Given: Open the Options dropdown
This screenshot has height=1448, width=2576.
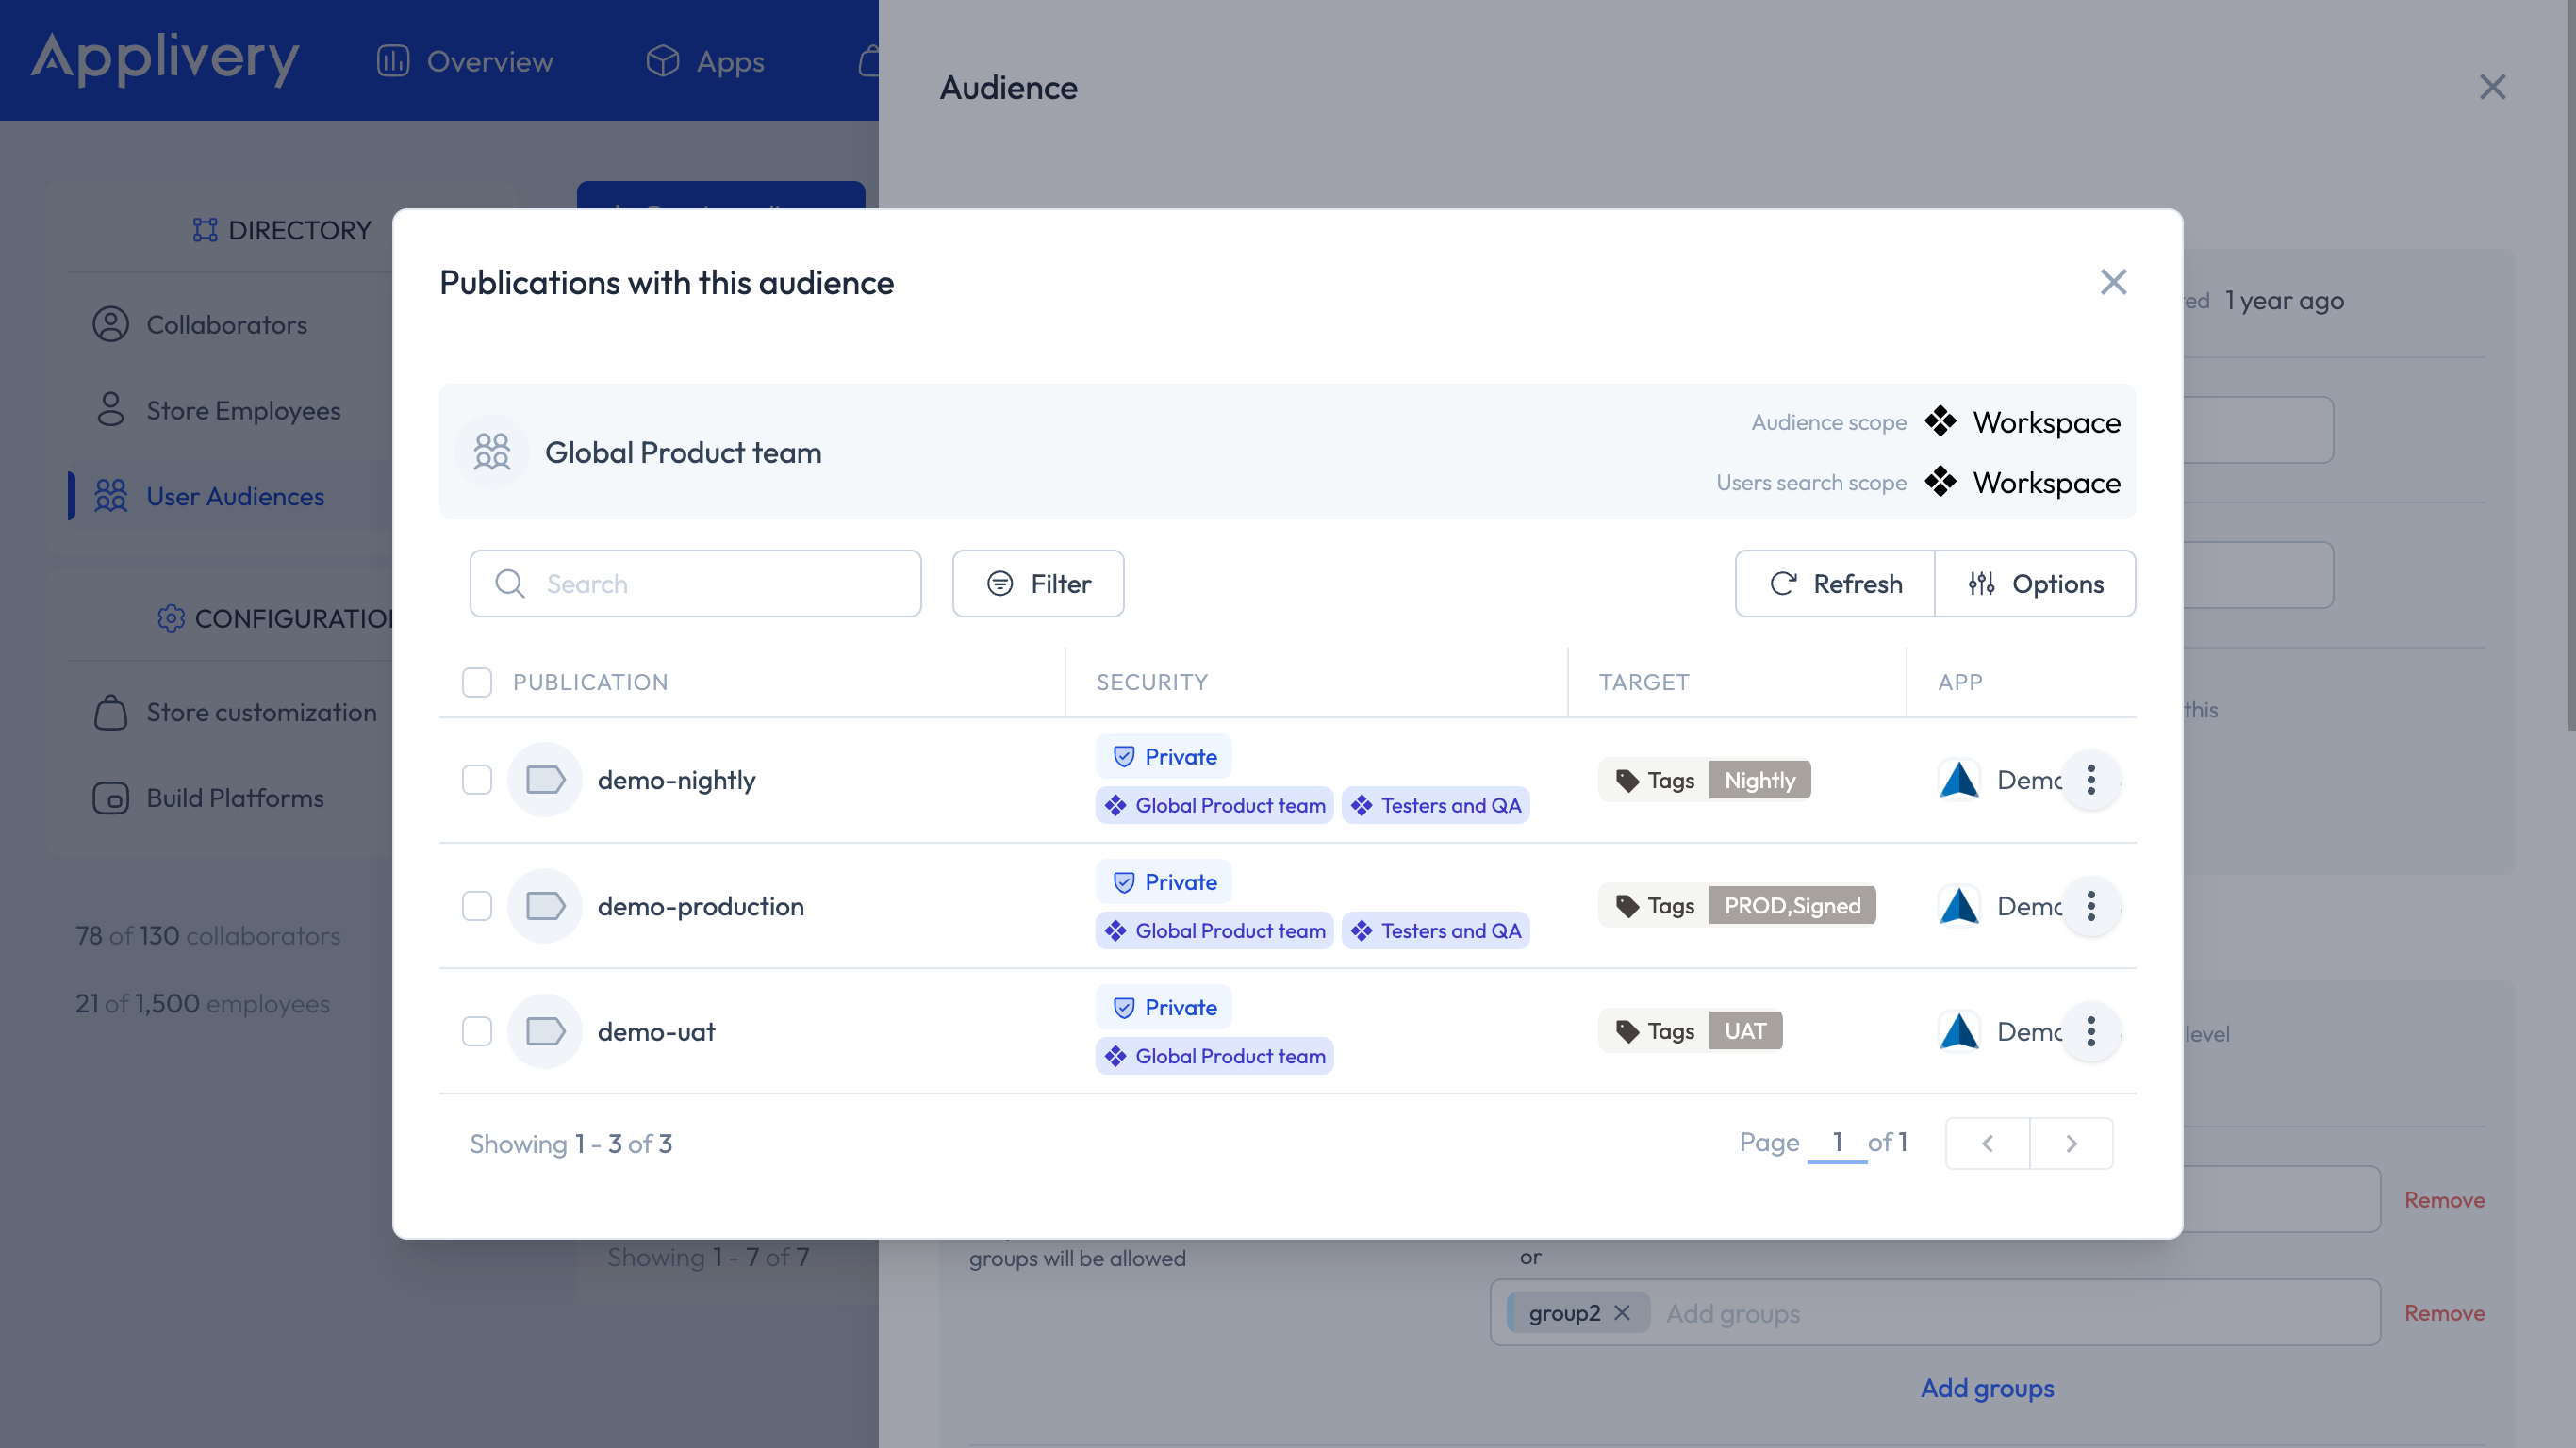Looking at the screenshot, I should click(x=2035, y=584).
